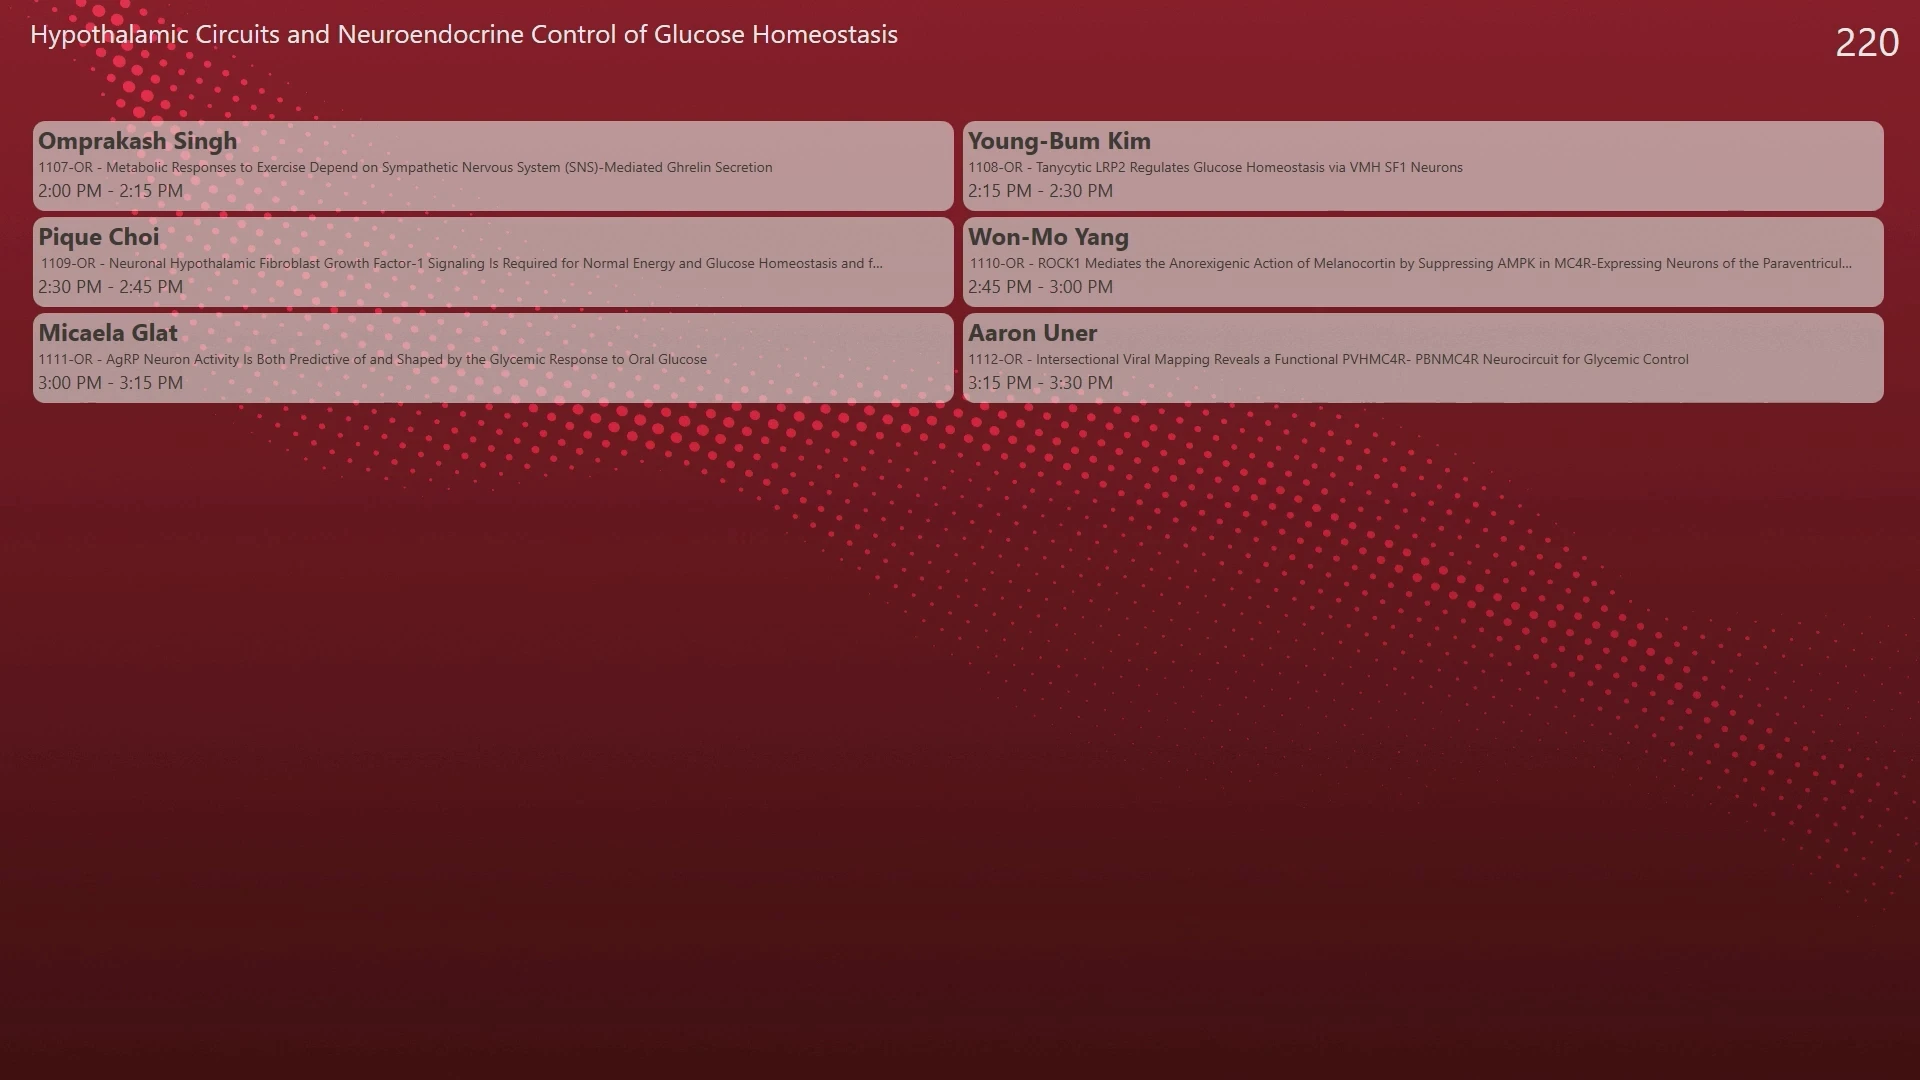Click the 3:00 PM - 3:15 PM time slot
Screen dimensions: 1920x1080
point(111,383)
